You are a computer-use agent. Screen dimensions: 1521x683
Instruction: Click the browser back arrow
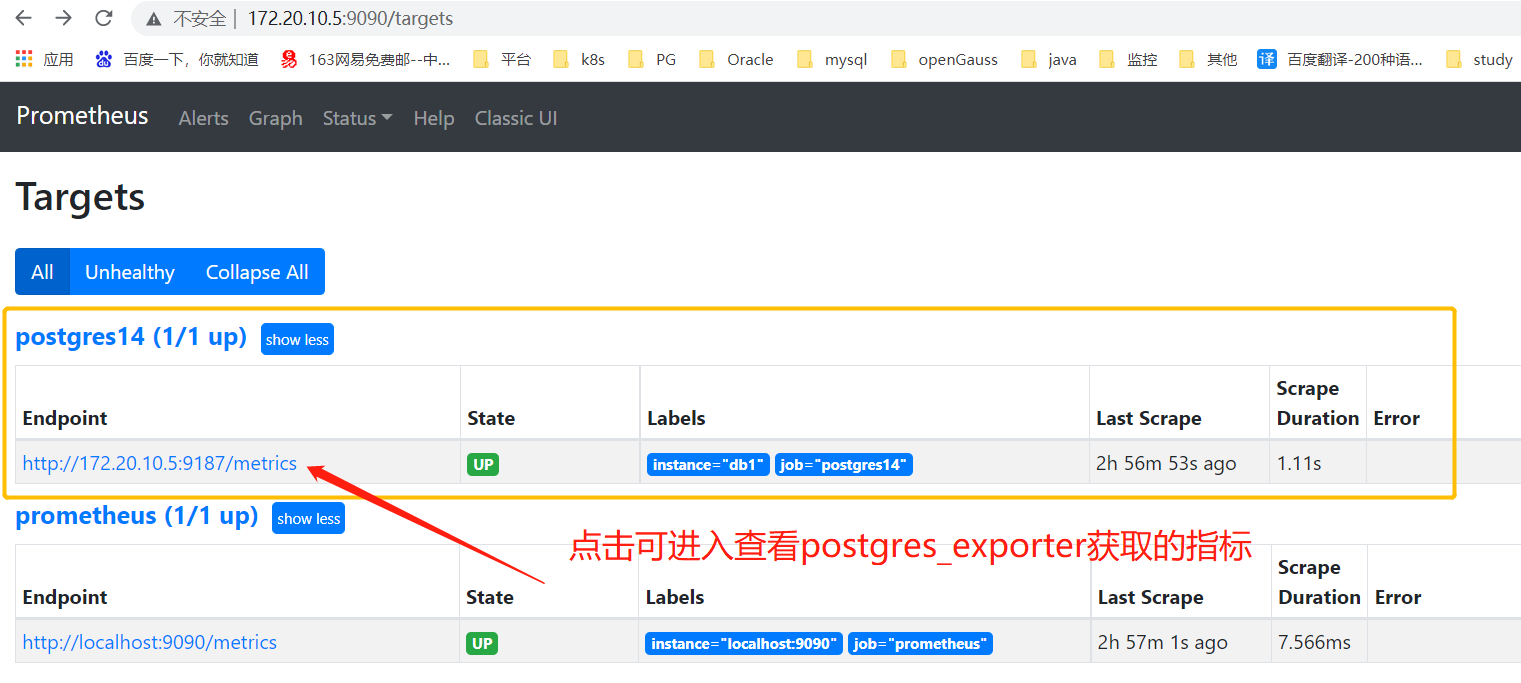(24, 18)
